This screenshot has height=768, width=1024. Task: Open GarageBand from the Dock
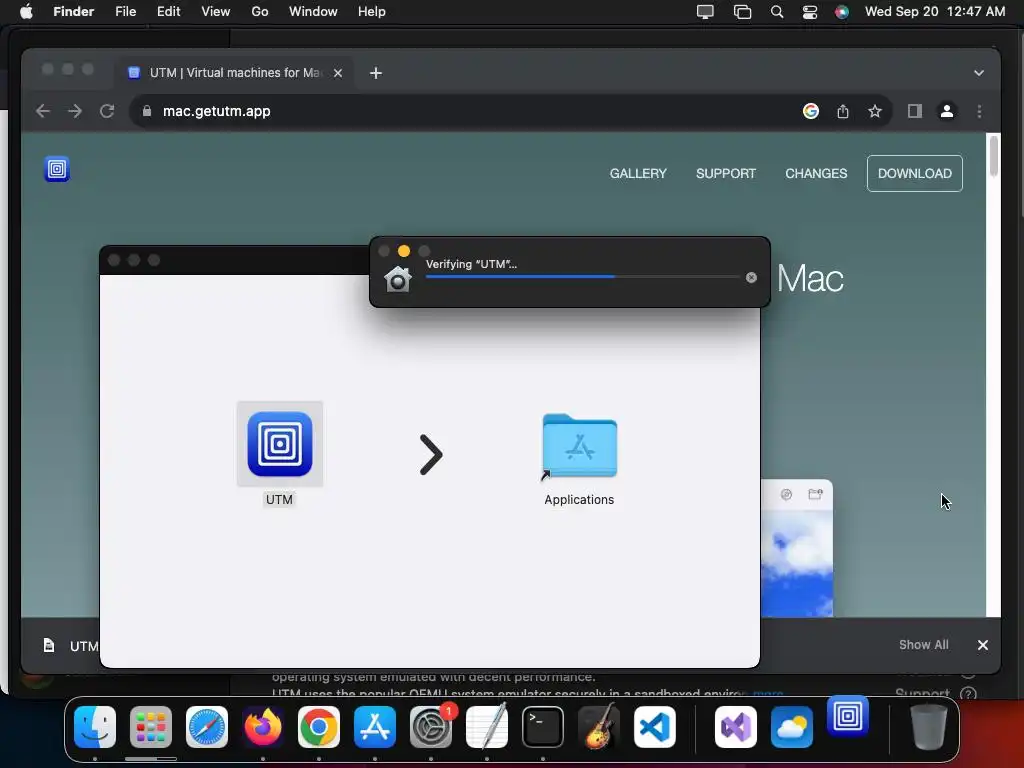pos(599,727)
